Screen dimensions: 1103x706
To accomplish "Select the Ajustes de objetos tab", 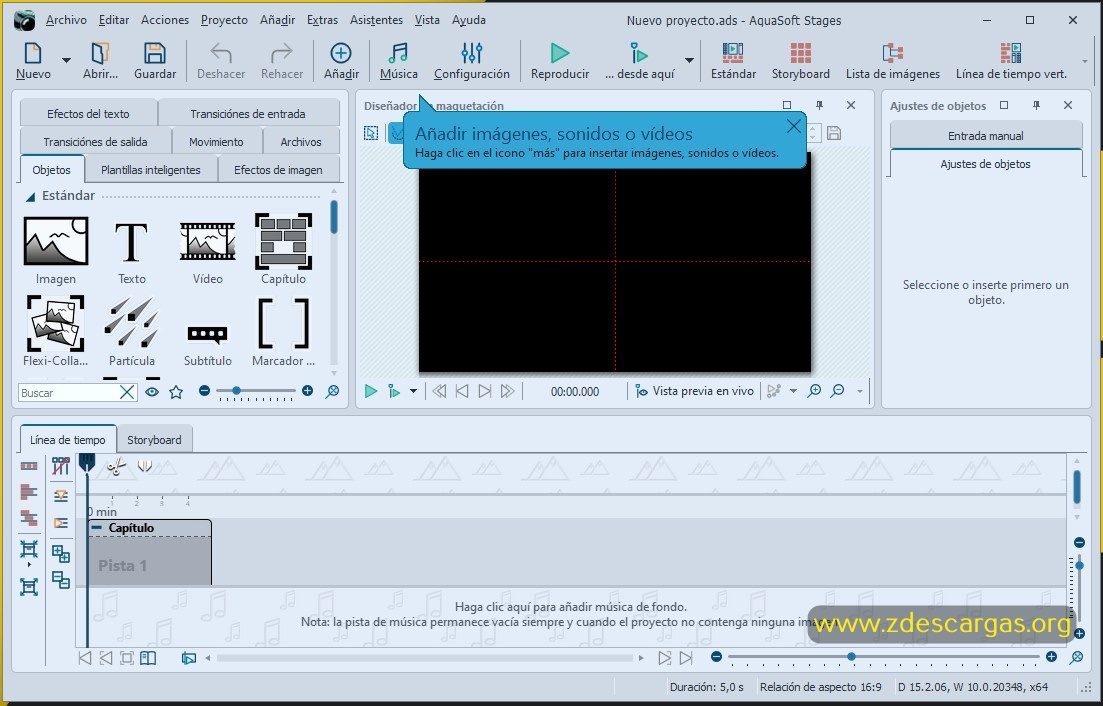I will 986,164.
